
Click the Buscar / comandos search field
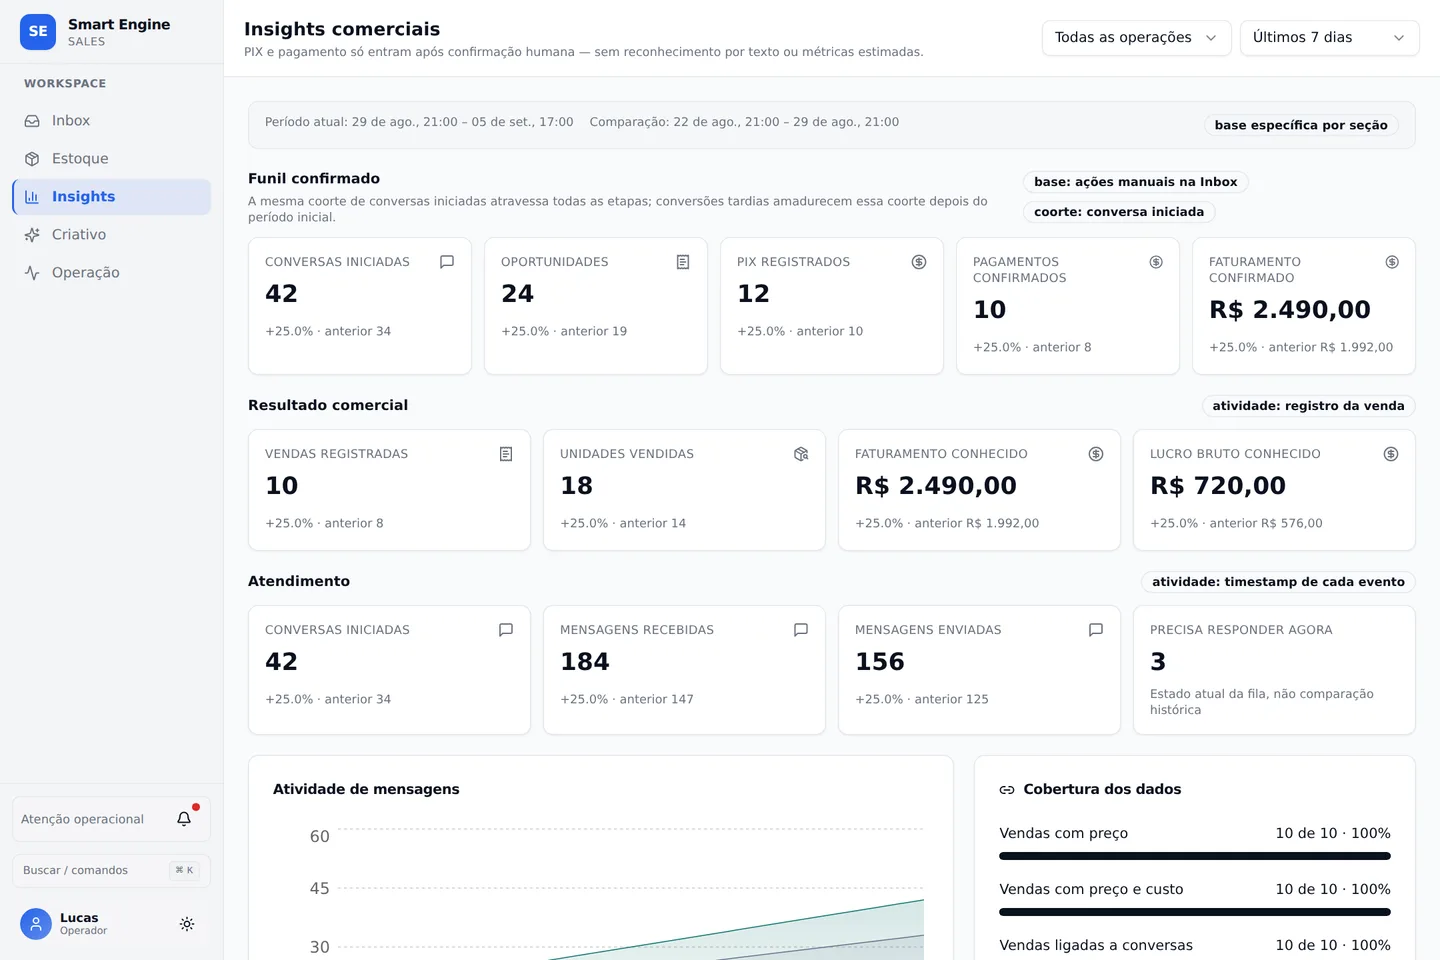coord(111,870)
